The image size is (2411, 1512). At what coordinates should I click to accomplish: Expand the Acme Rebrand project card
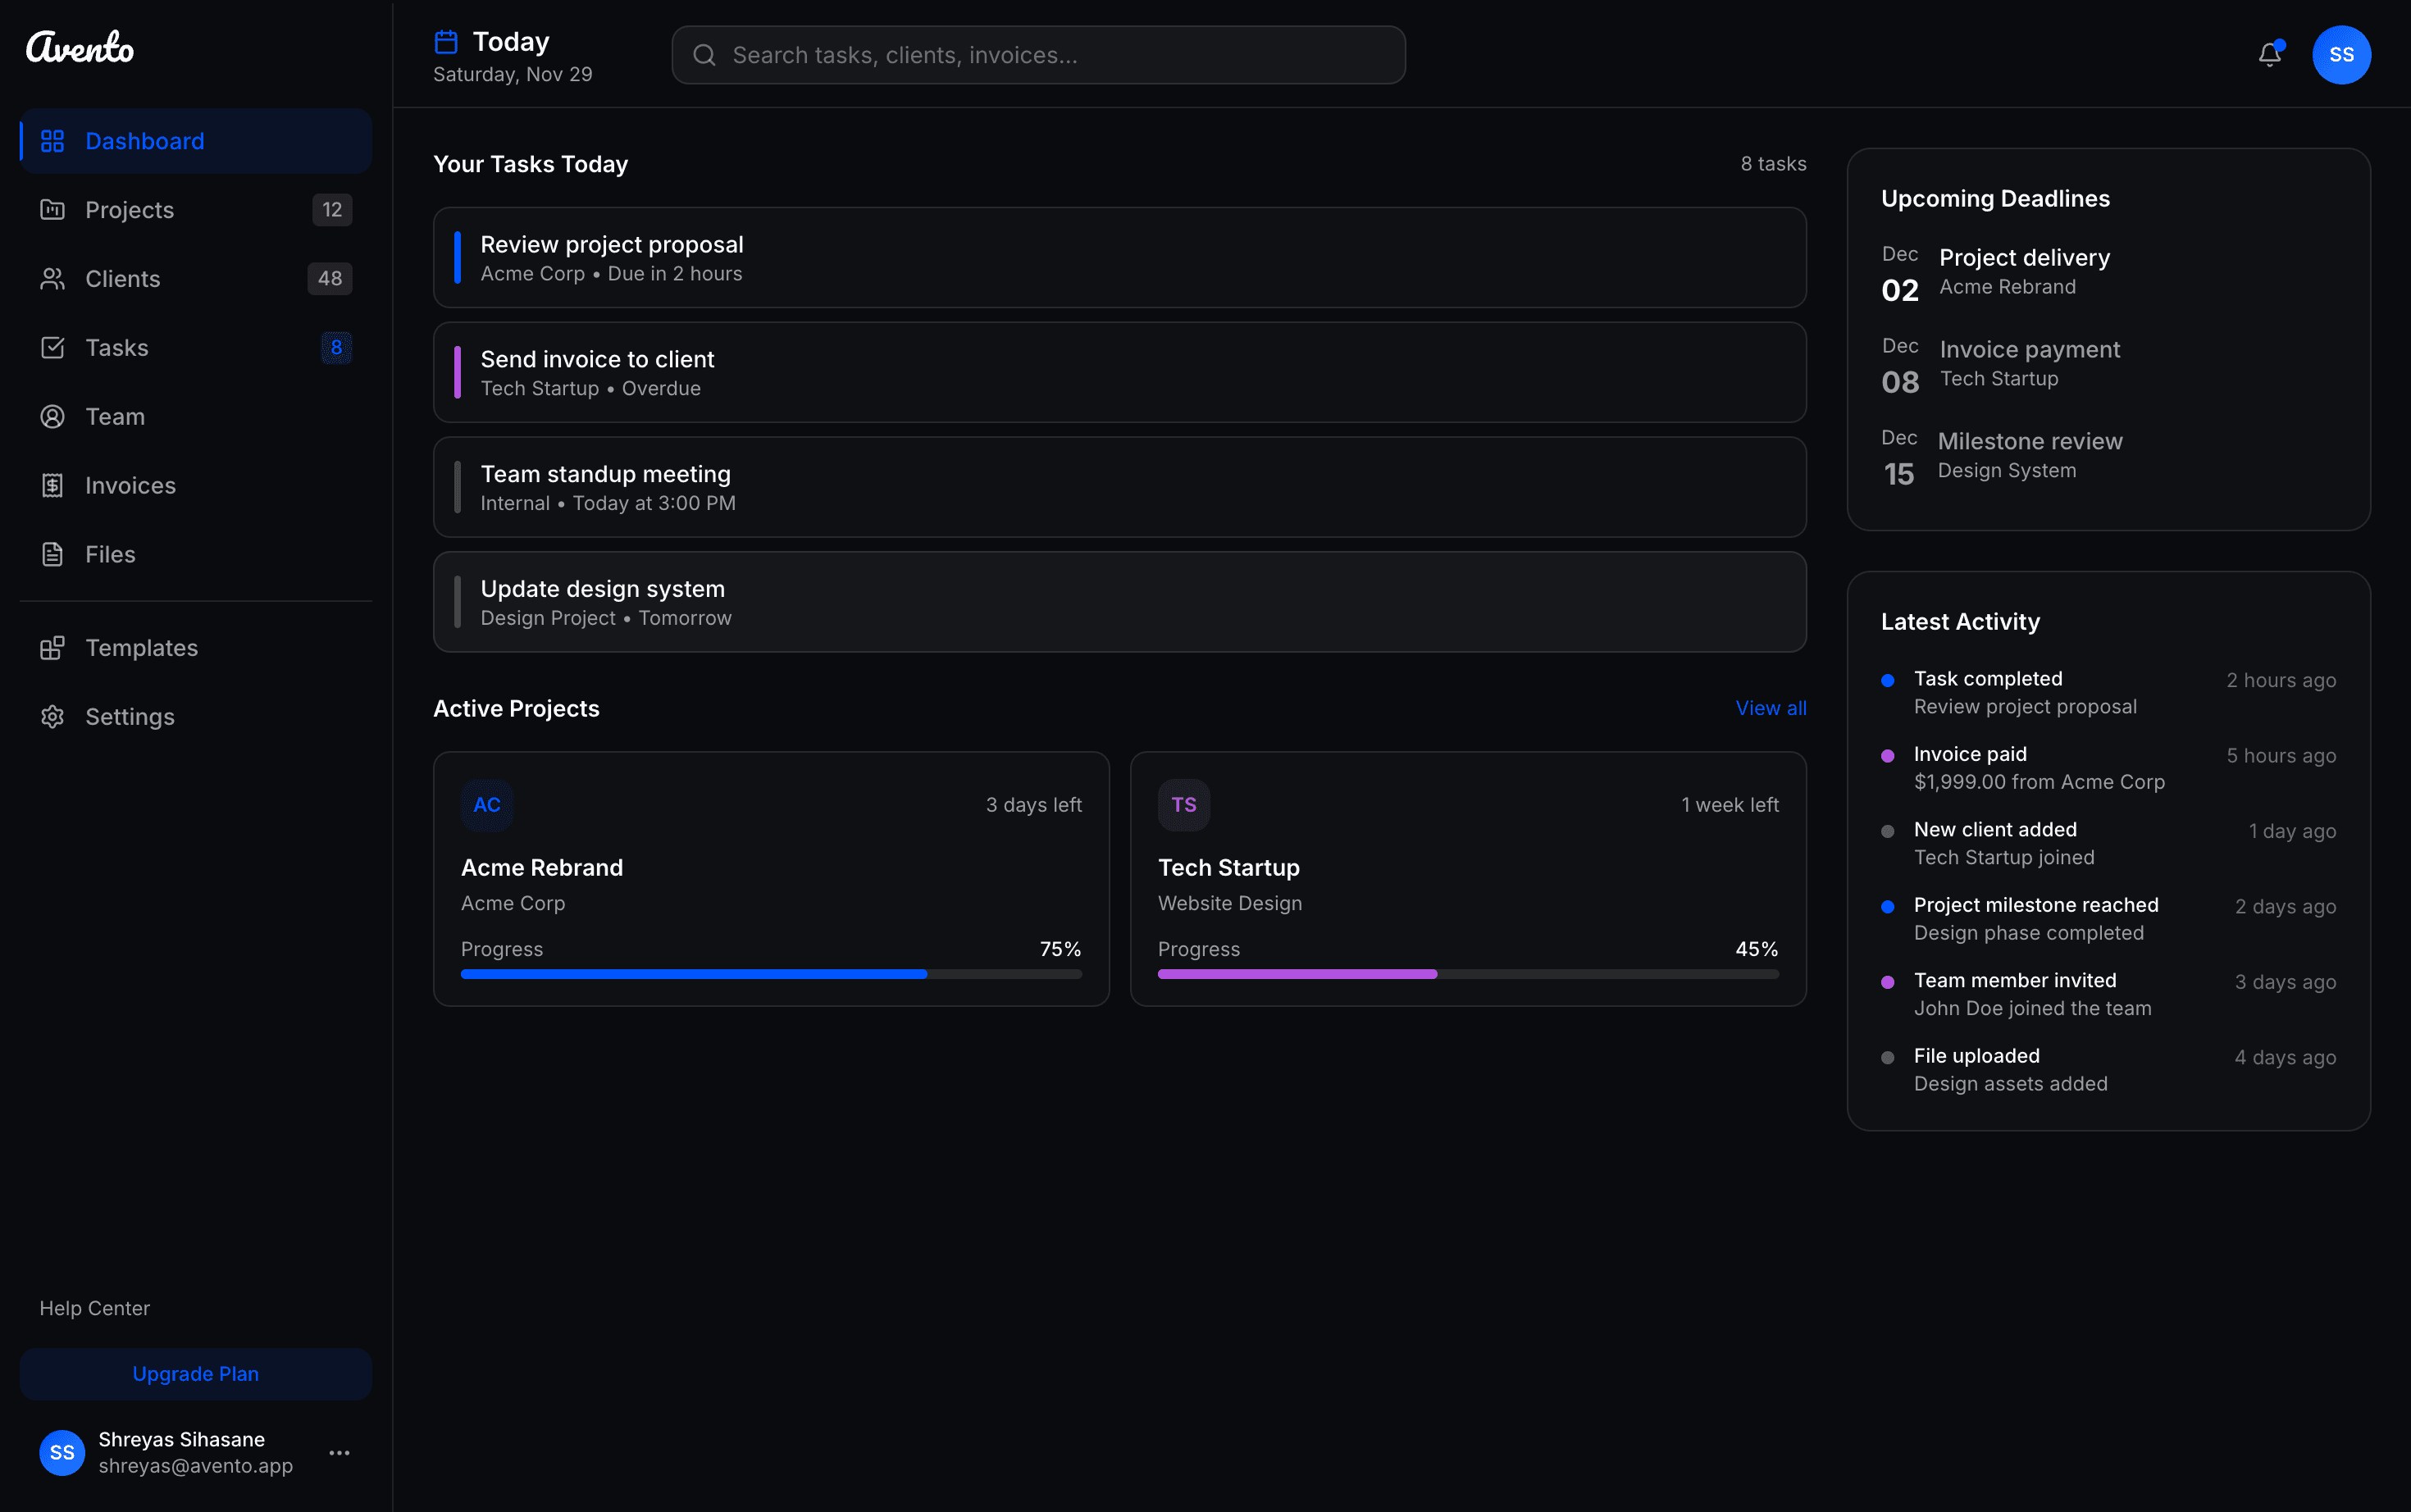[x=770, y=878]
